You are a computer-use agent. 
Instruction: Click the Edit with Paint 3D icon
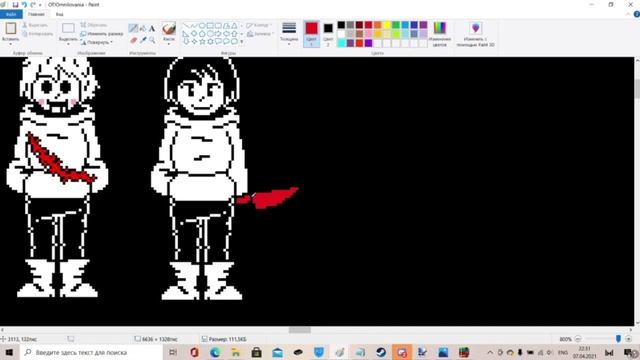(476, 28)
